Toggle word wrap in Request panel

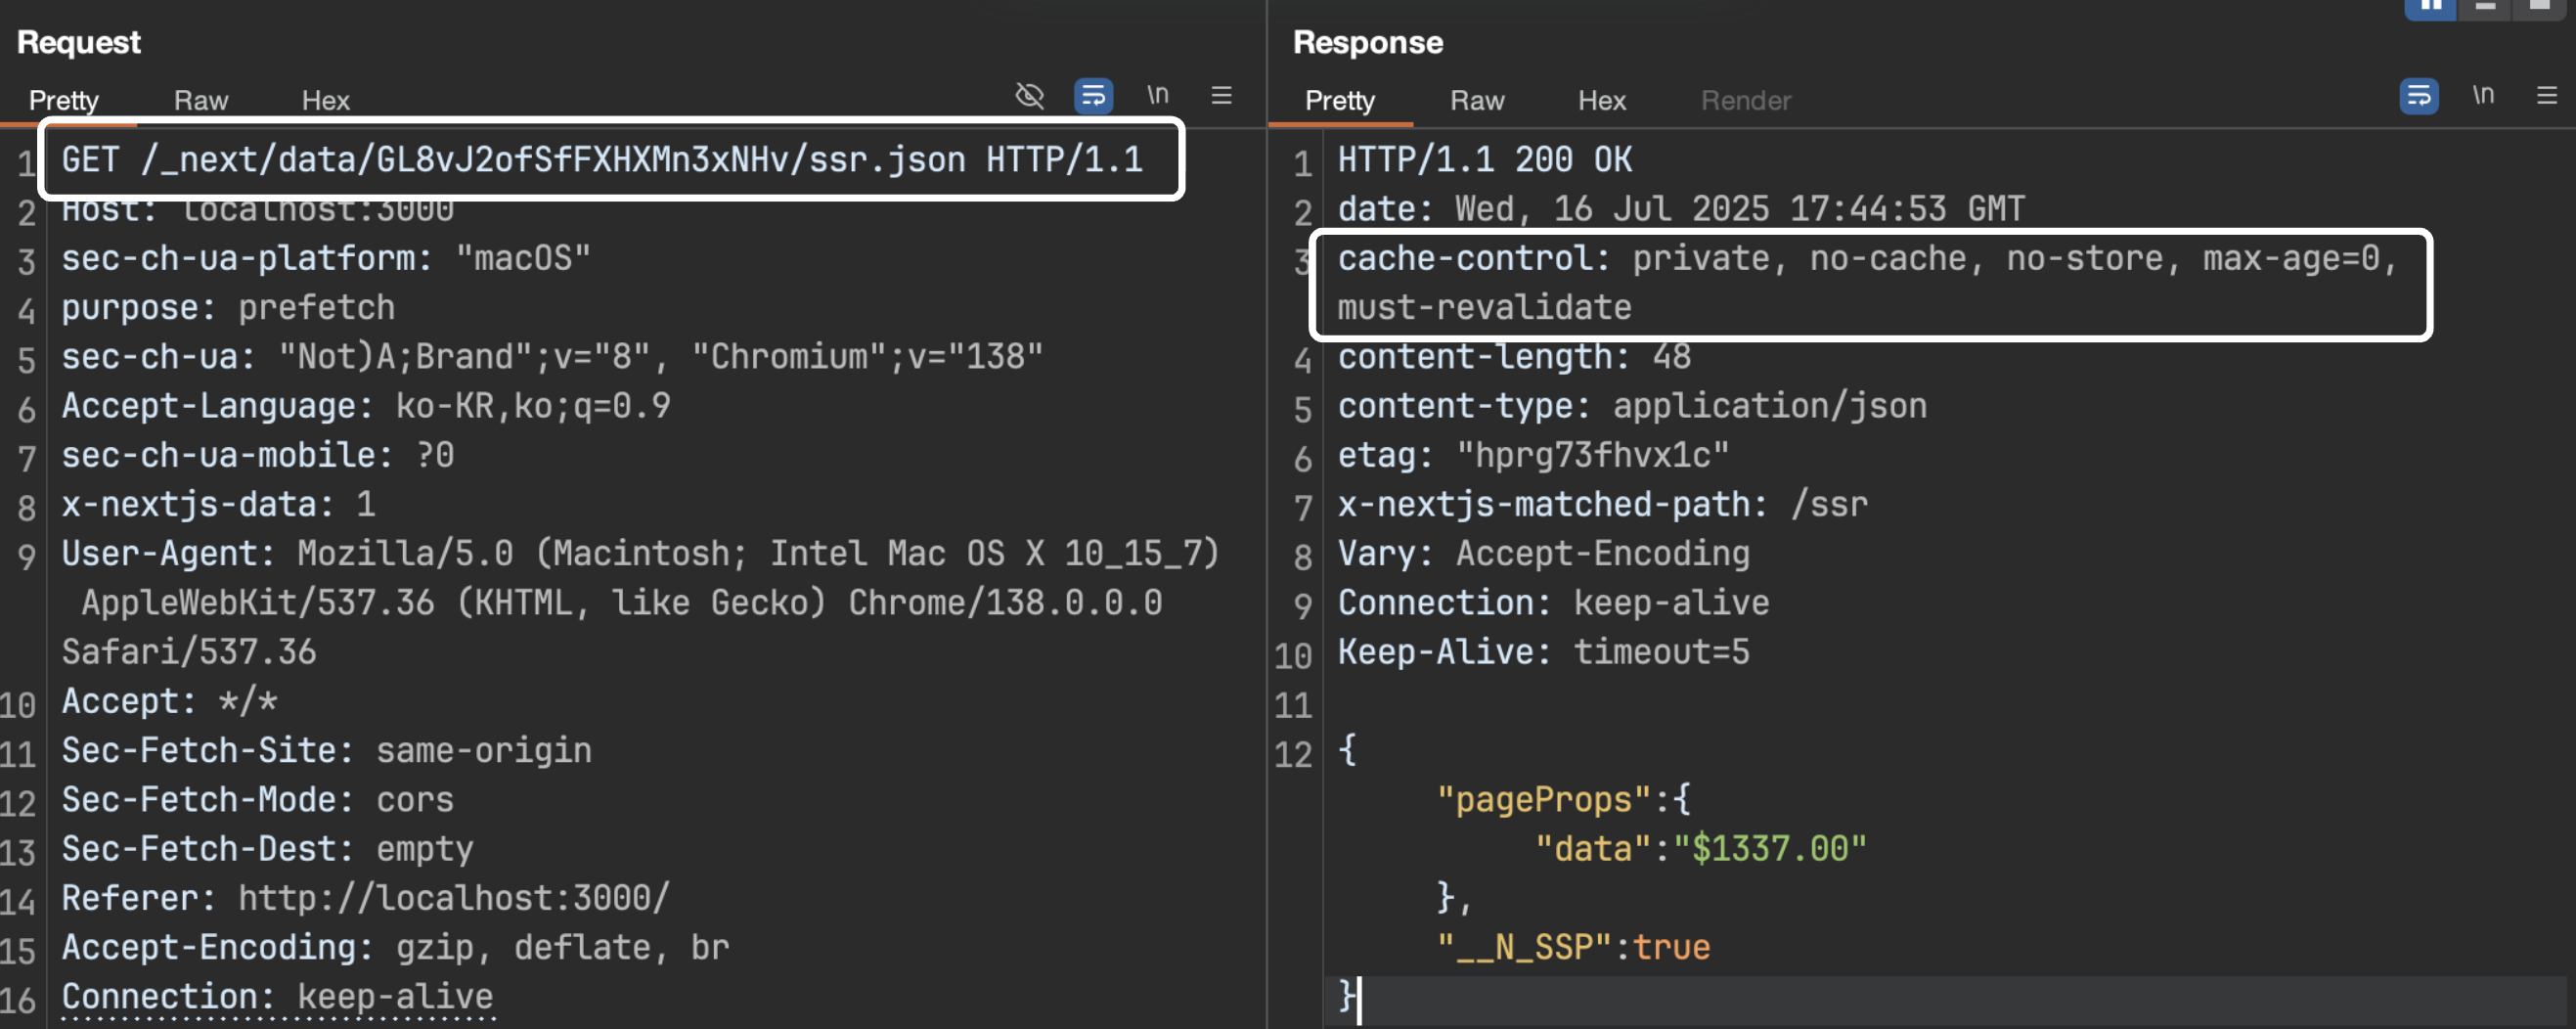(1093, 96)
